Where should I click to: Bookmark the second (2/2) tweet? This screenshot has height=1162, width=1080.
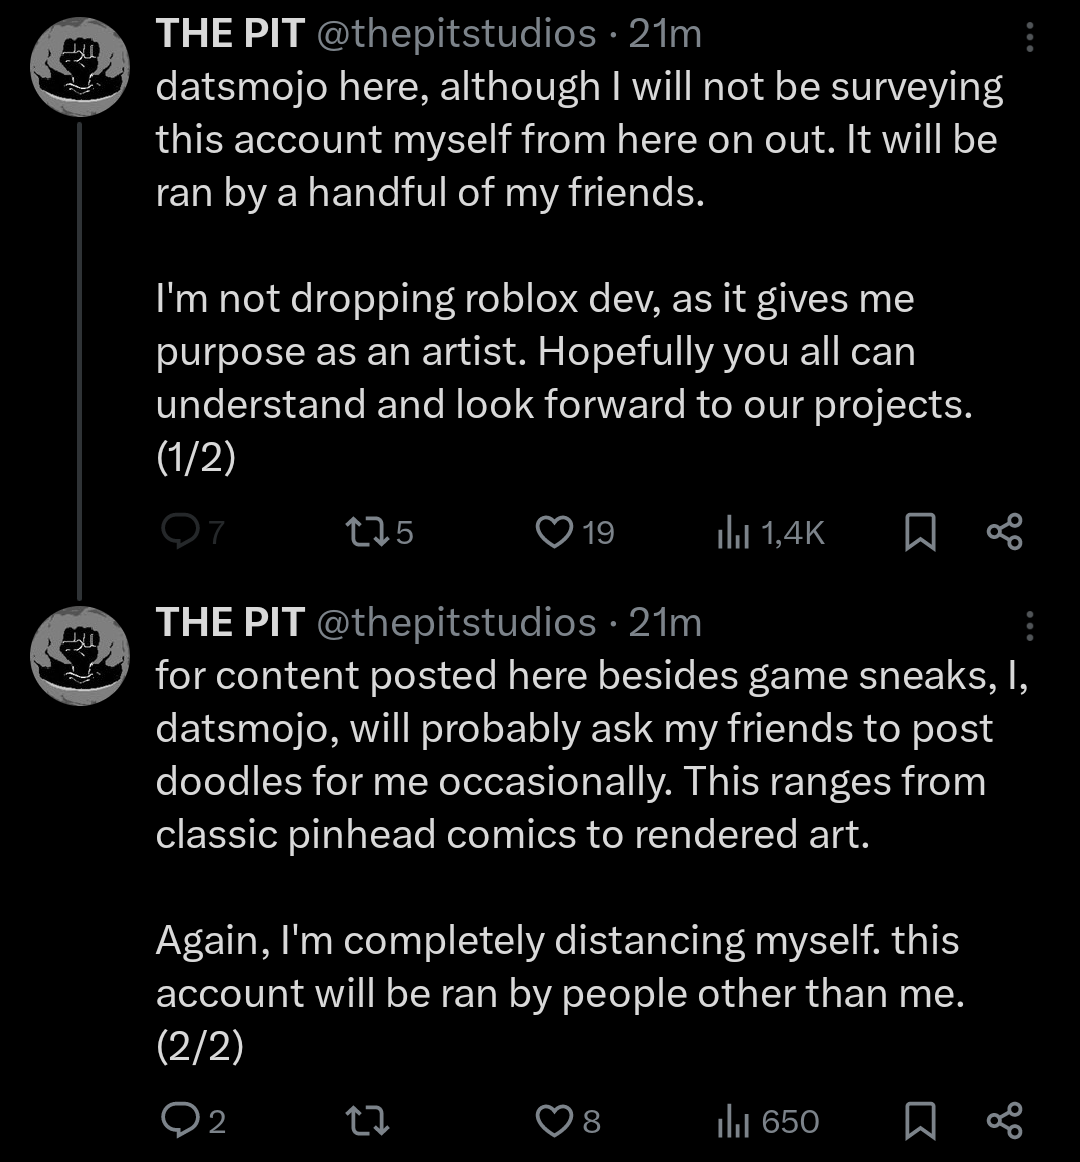[x=920, y=1121]
